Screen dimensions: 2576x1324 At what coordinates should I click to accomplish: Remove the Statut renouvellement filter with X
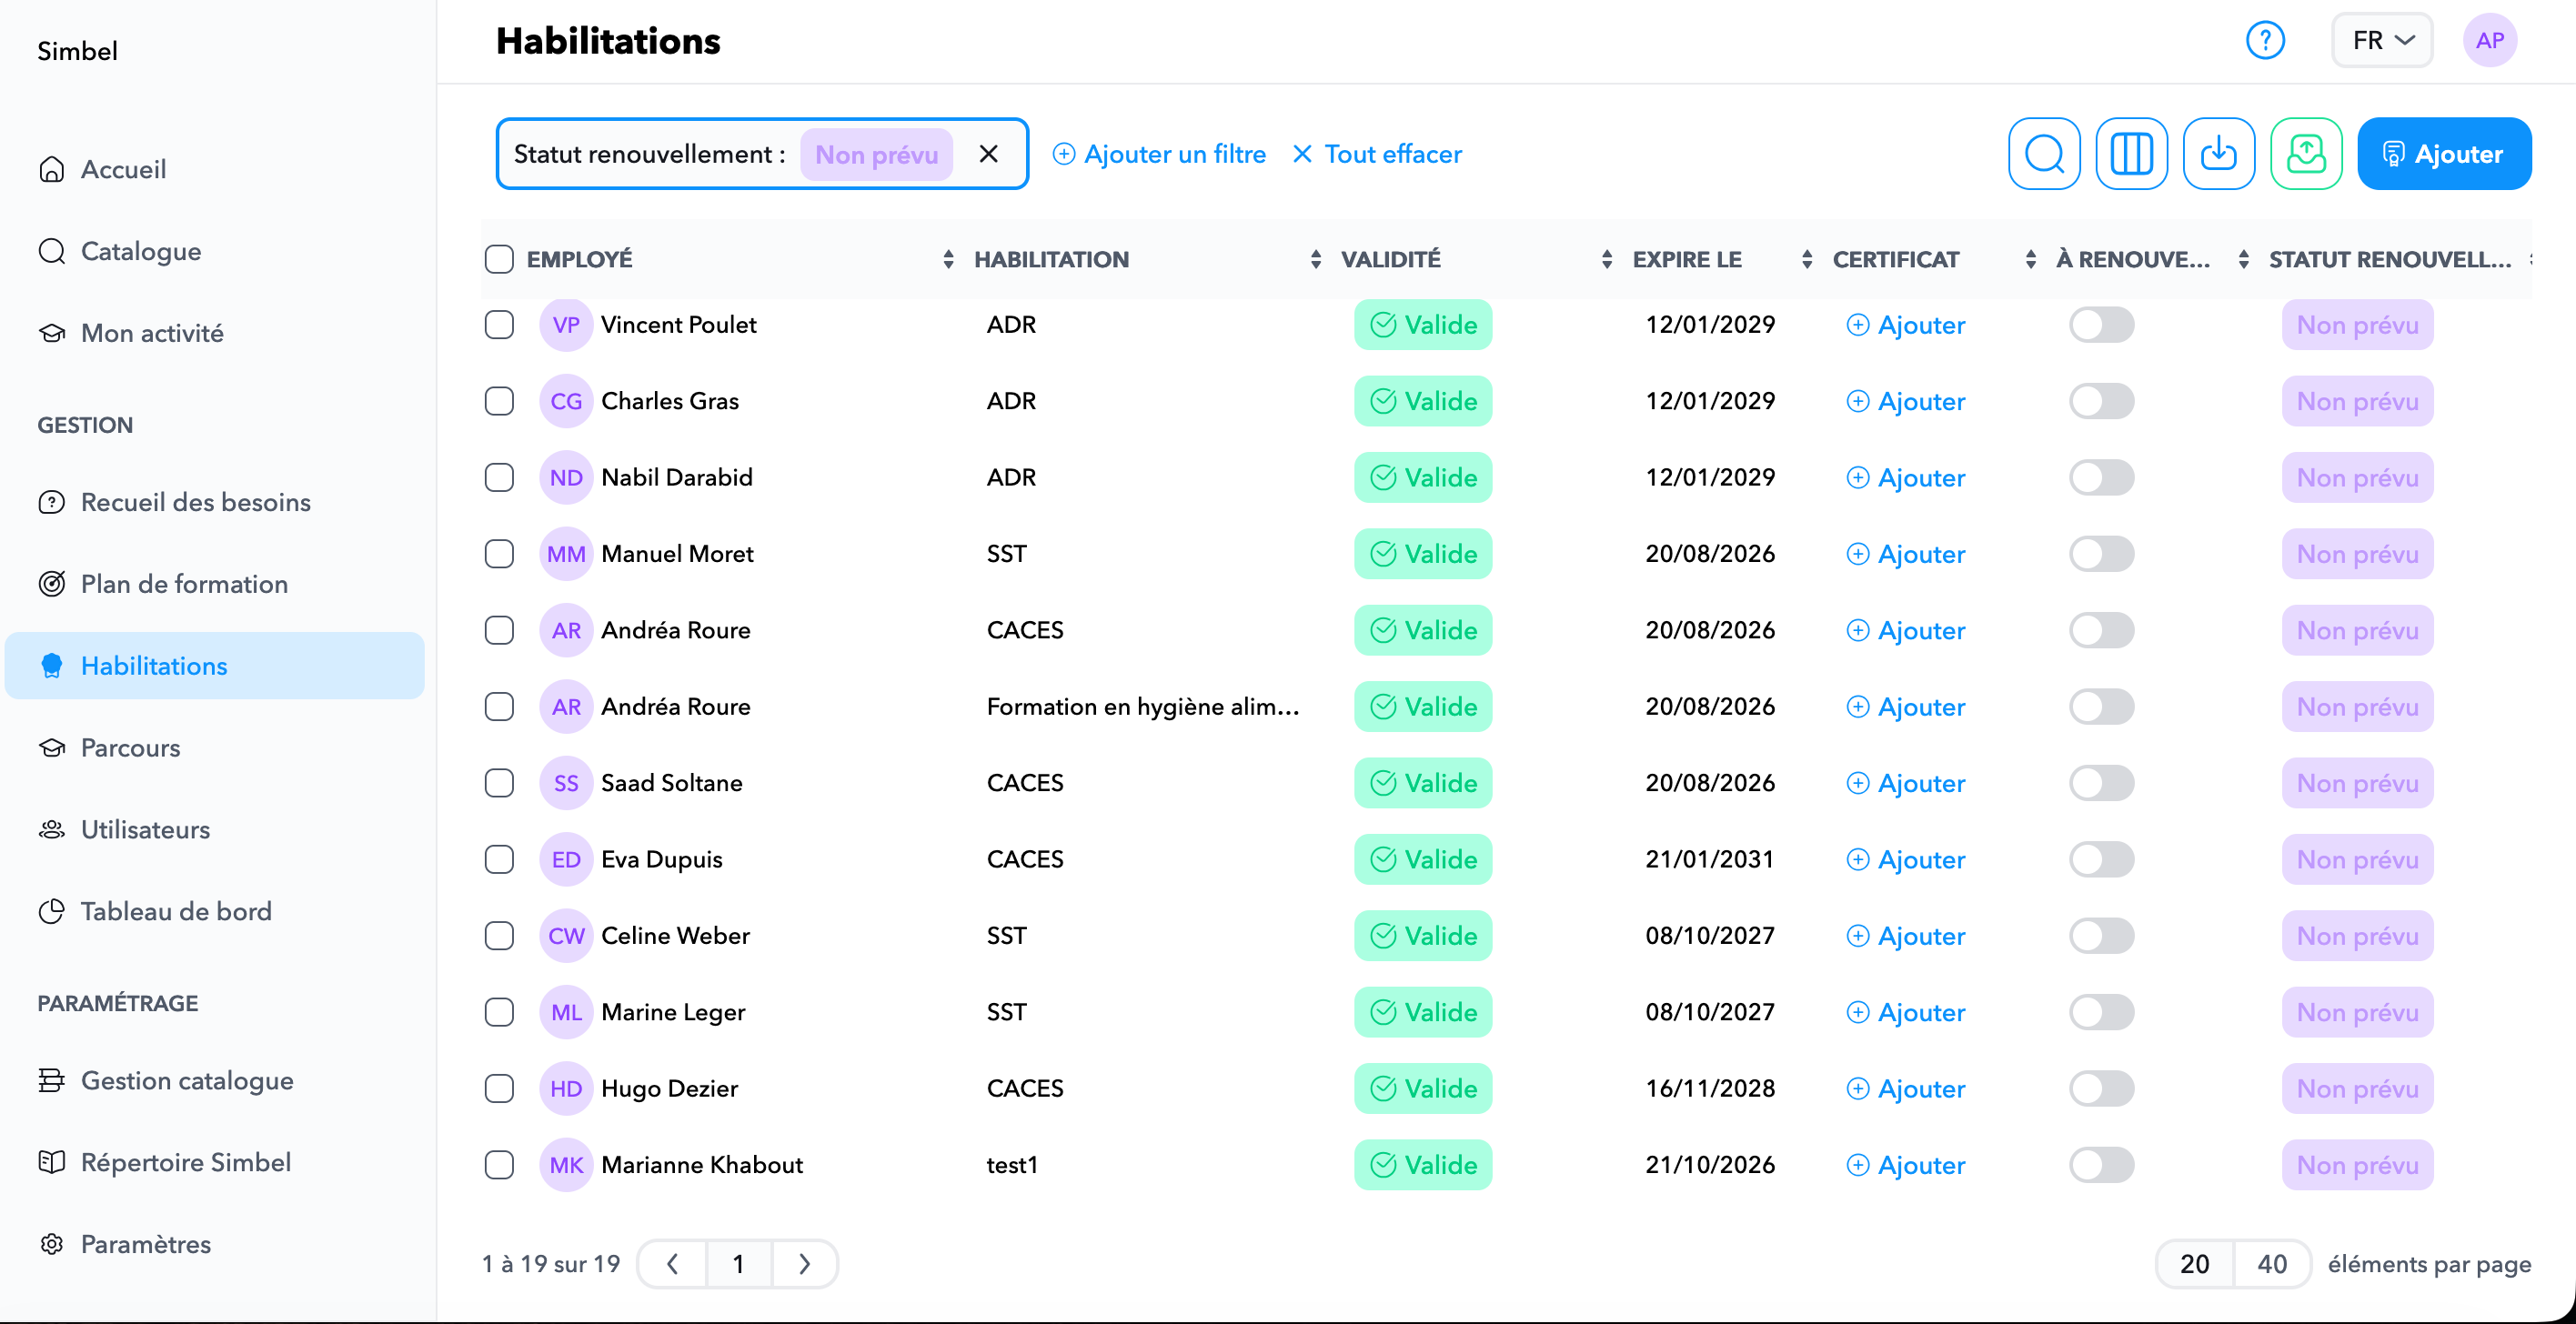pyautogui.click(x=988, y=154)
